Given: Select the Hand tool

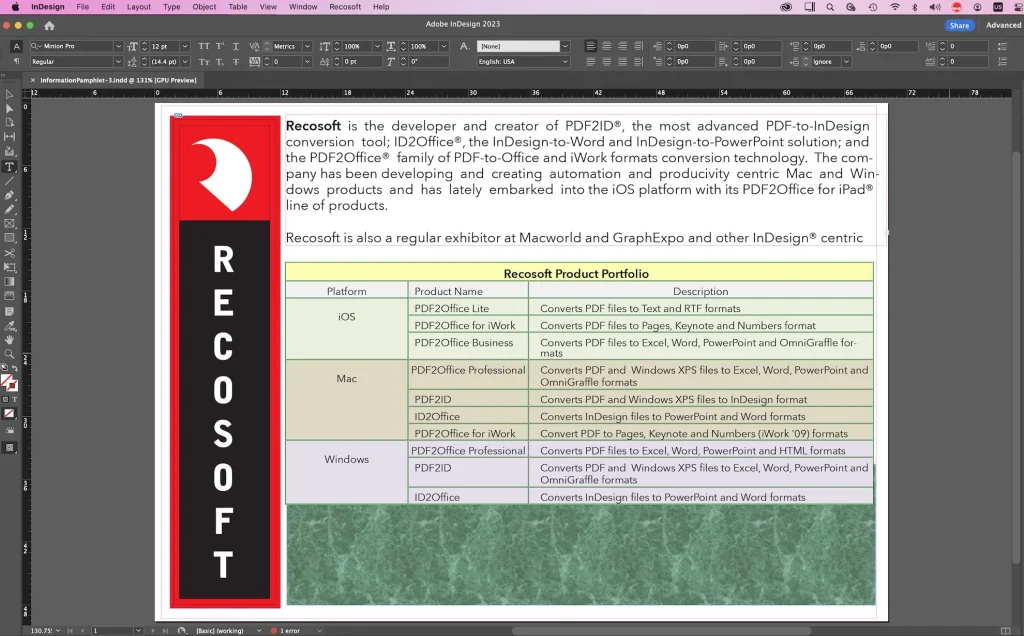Looking at the screenshot, I should (9, 340).
